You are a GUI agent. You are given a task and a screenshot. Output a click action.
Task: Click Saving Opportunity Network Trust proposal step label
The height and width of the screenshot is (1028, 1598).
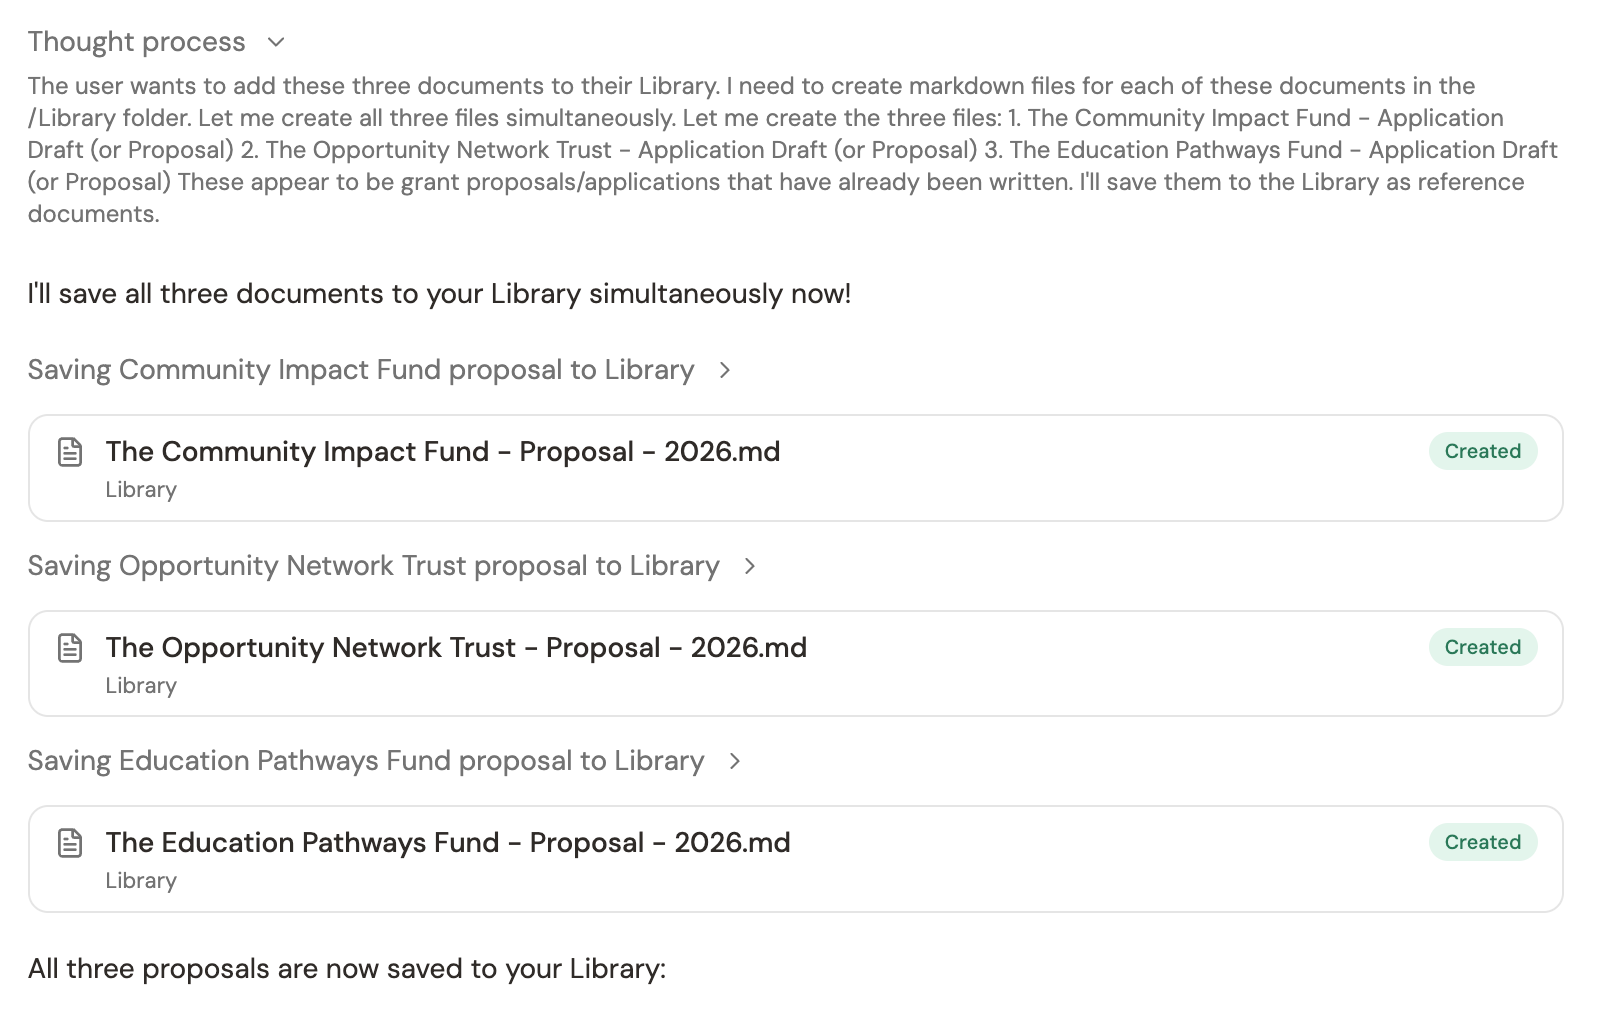pos(373,566)
